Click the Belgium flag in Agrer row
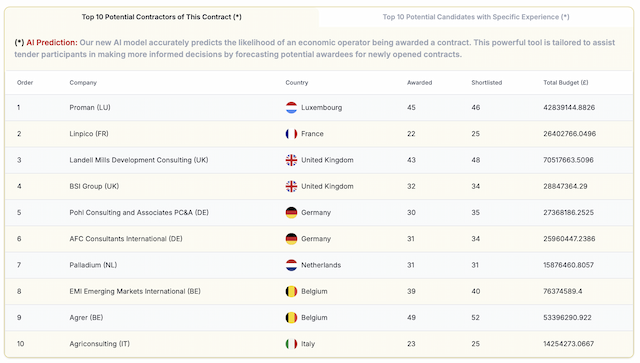640x363 pixels. [291, 317]
